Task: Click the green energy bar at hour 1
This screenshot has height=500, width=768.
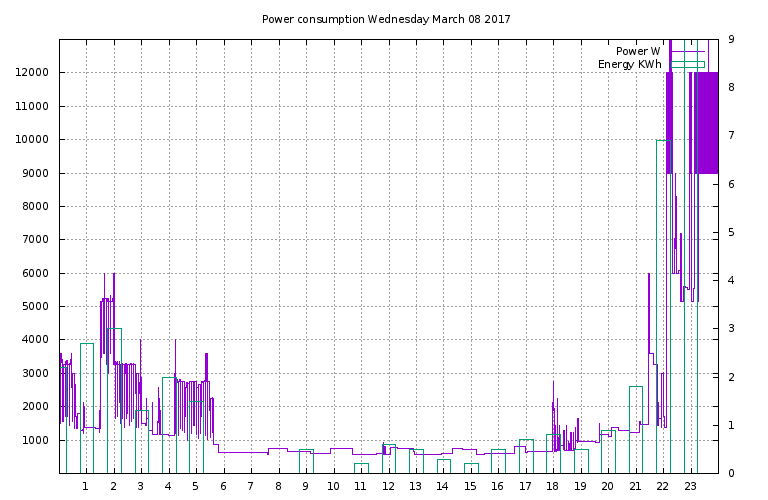Action: 87,408
